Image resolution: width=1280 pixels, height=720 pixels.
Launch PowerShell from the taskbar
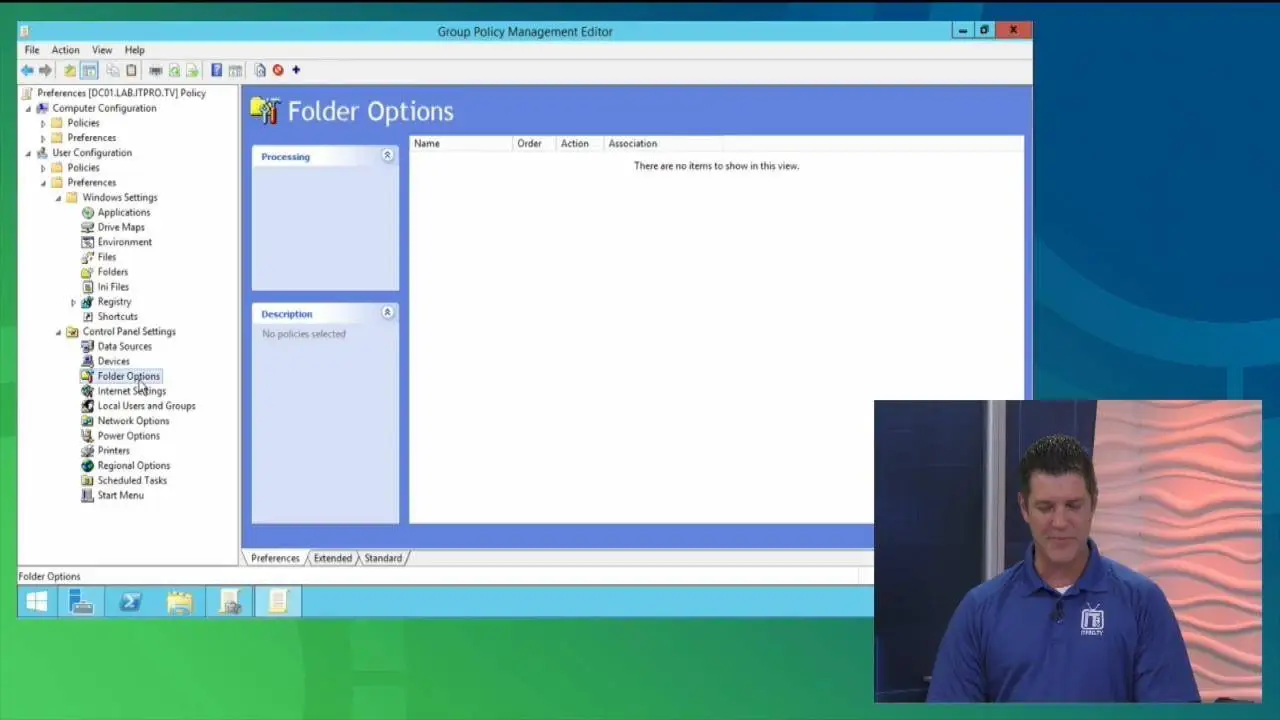pyautogui.click(x=130, y=601)
